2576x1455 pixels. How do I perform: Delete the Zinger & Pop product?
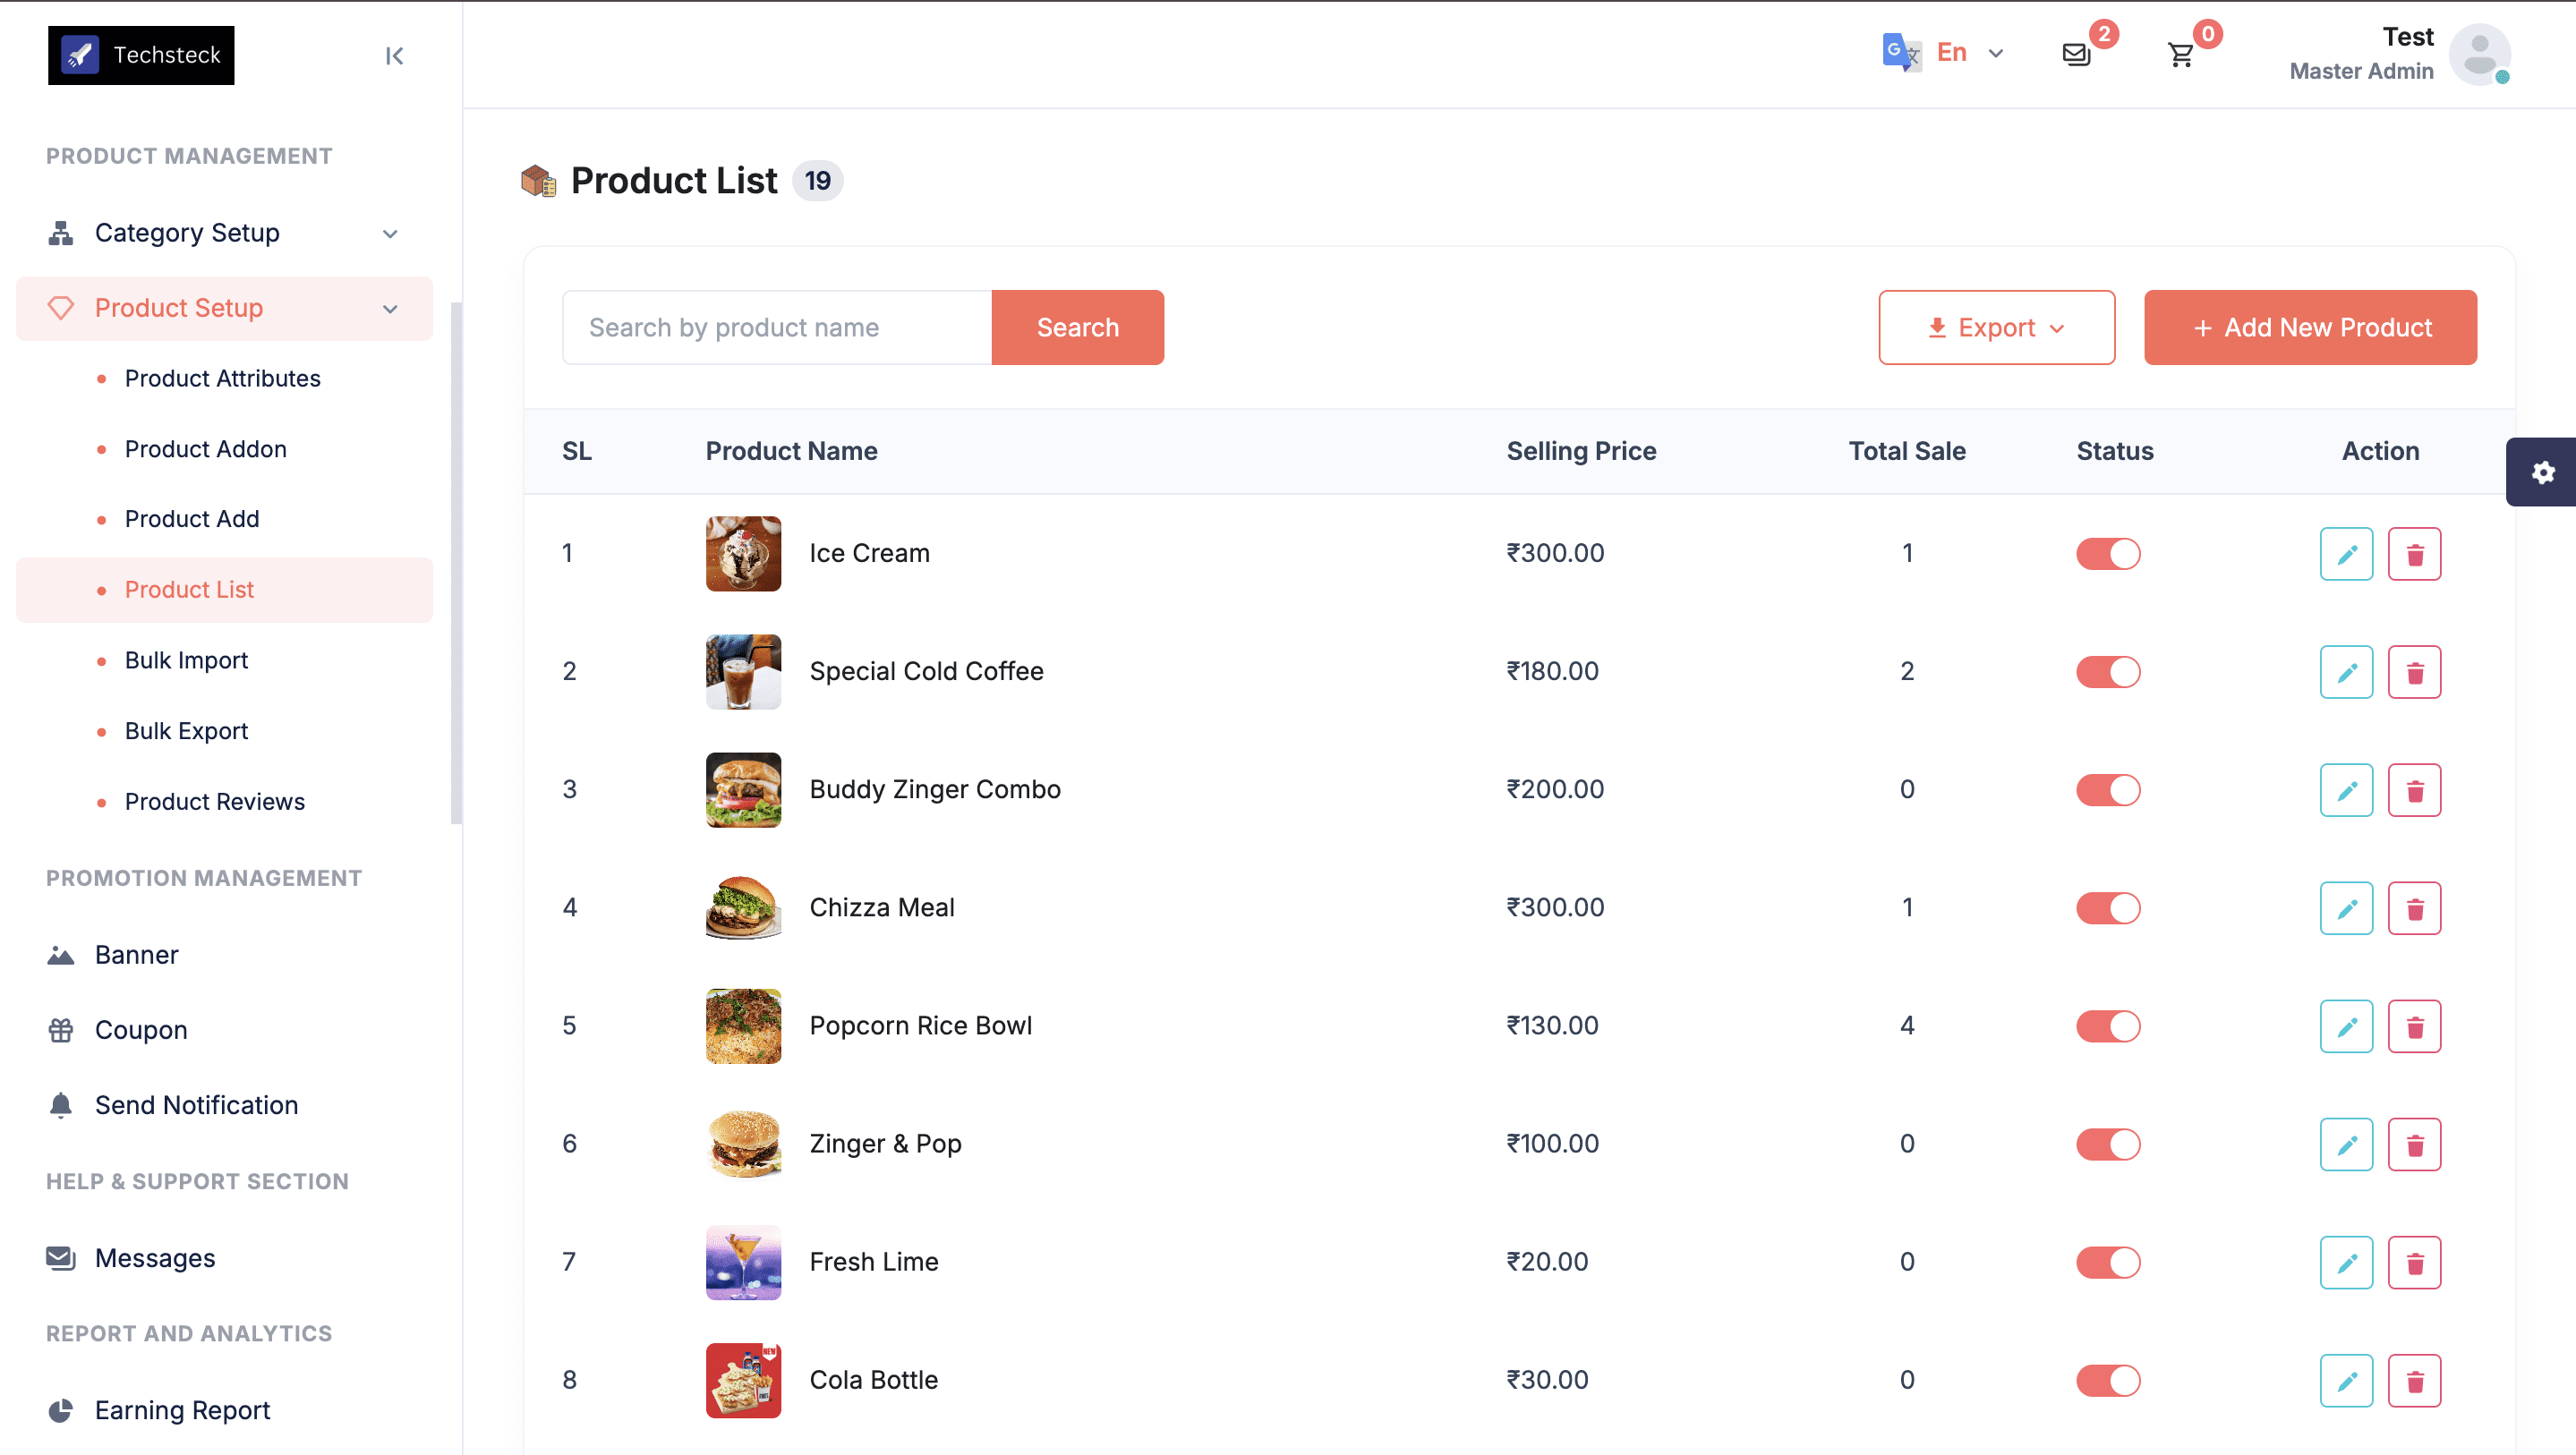(x=2414, y=1144)
